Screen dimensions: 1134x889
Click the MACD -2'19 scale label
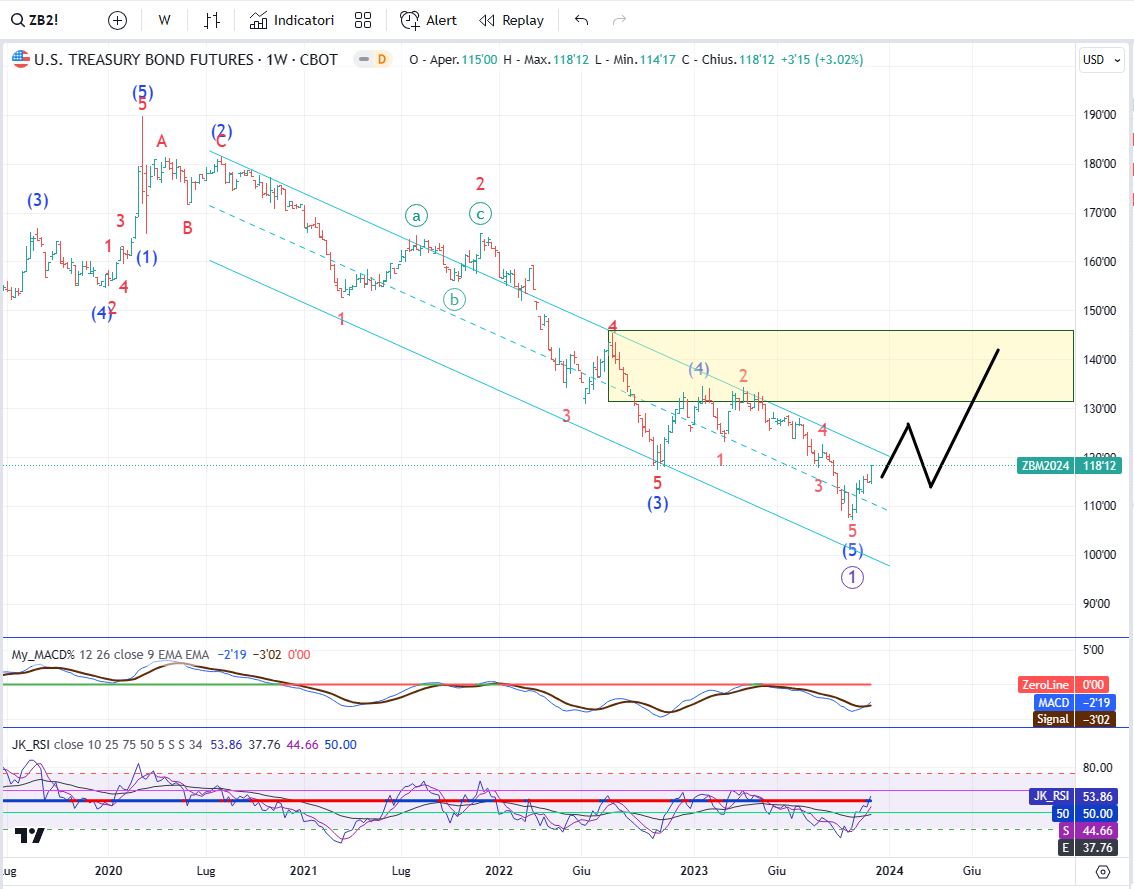[x=1076, y=702]
